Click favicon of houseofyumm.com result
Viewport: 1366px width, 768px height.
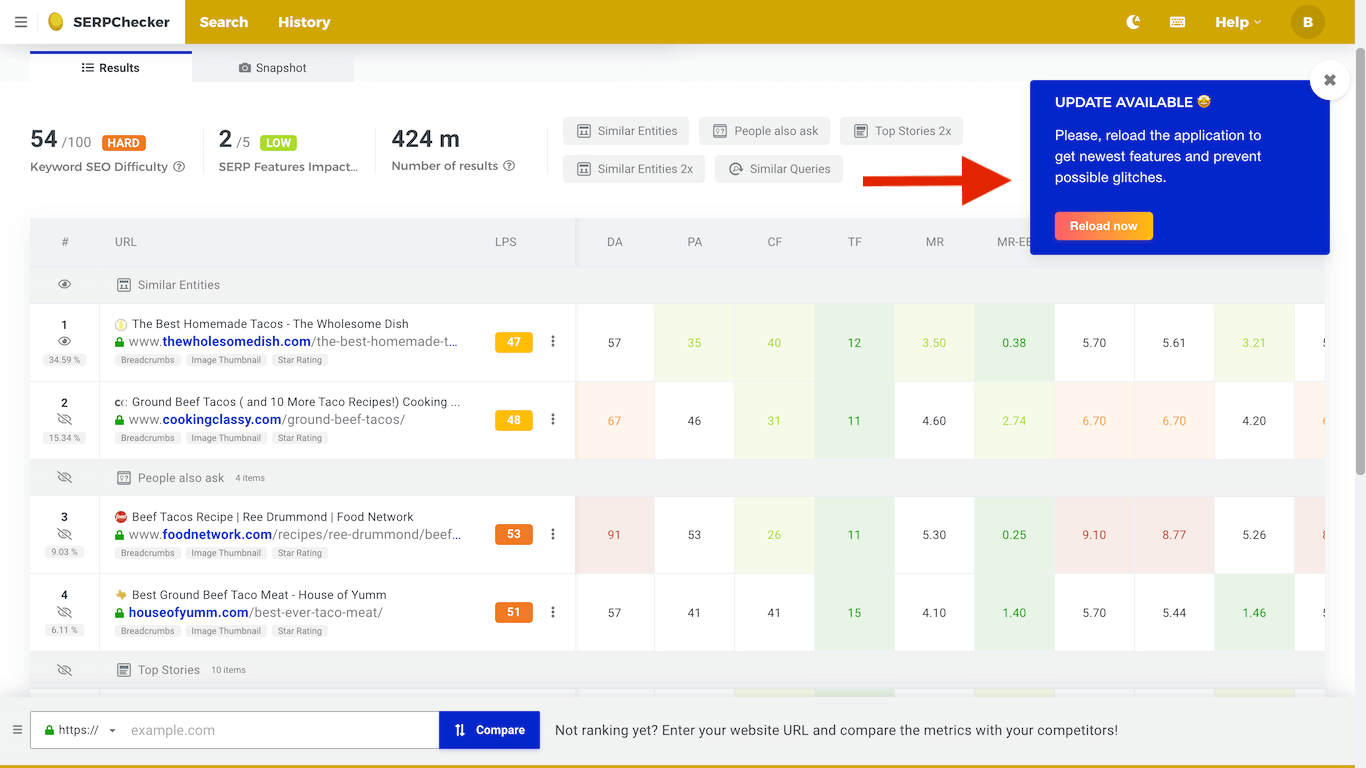click(x=121, y=595)
